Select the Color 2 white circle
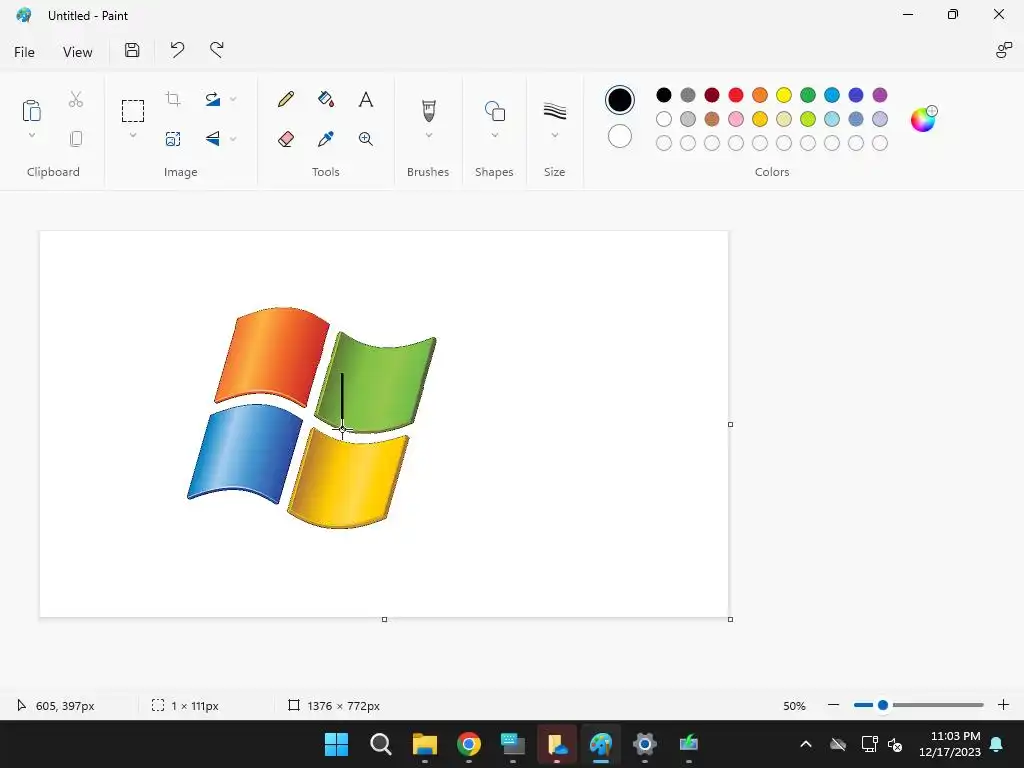 pyautogui.click(x=620, y=136)
